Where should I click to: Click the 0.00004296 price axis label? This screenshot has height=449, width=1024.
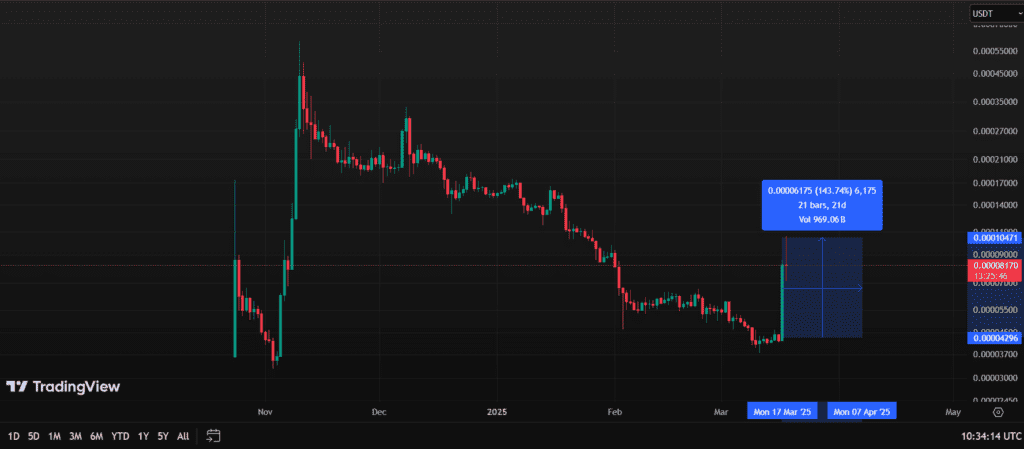coord(993,338)
